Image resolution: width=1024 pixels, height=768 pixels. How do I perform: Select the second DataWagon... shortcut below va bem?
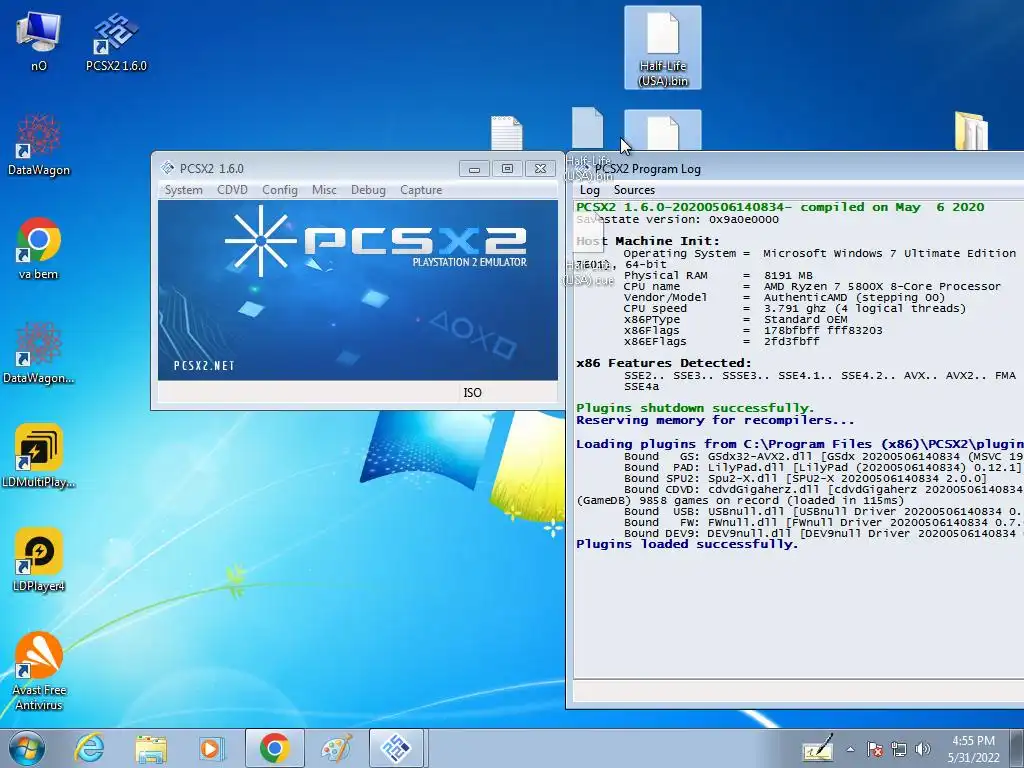39,353
